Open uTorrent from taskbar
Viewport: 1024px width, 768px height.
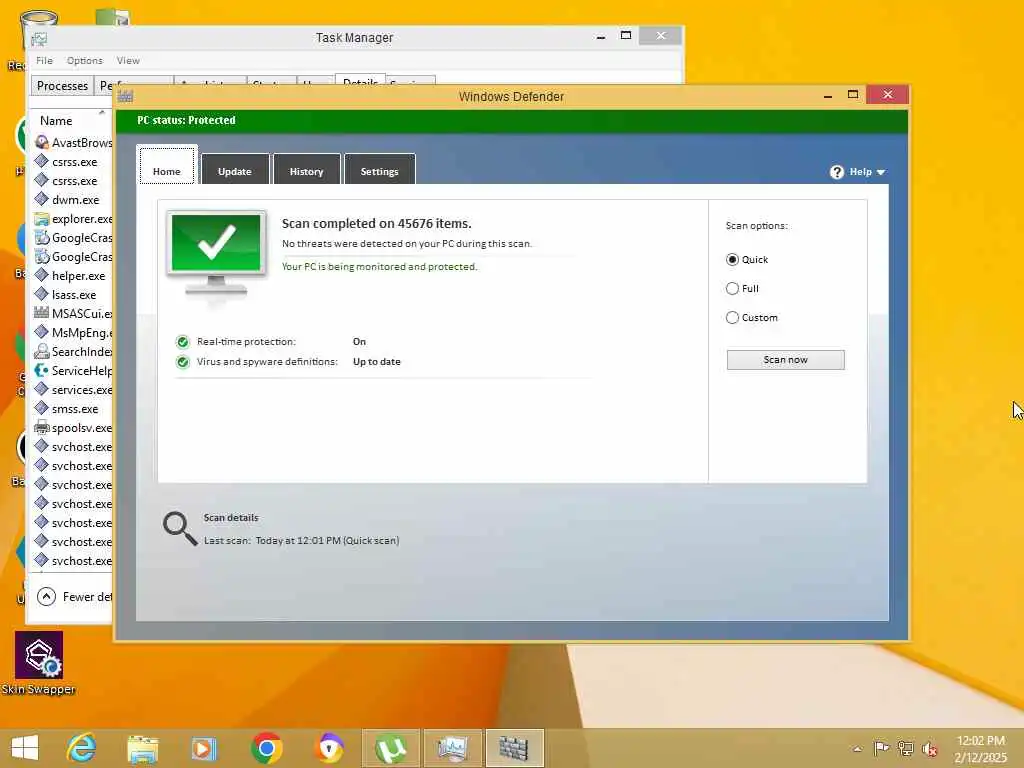click(391, 748)
